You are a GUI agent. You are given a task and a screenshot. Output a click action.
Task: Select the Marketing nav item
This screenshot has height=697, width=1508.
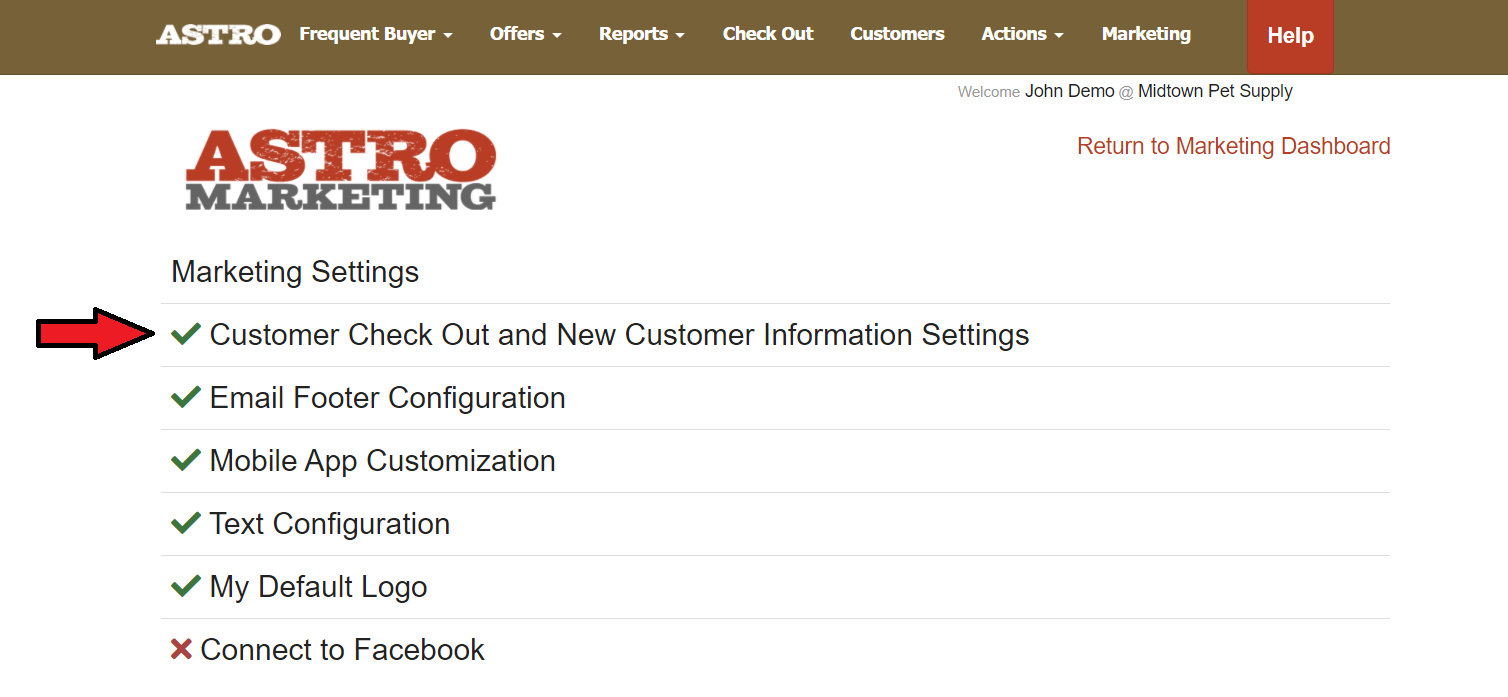(x=1146, y=34)
